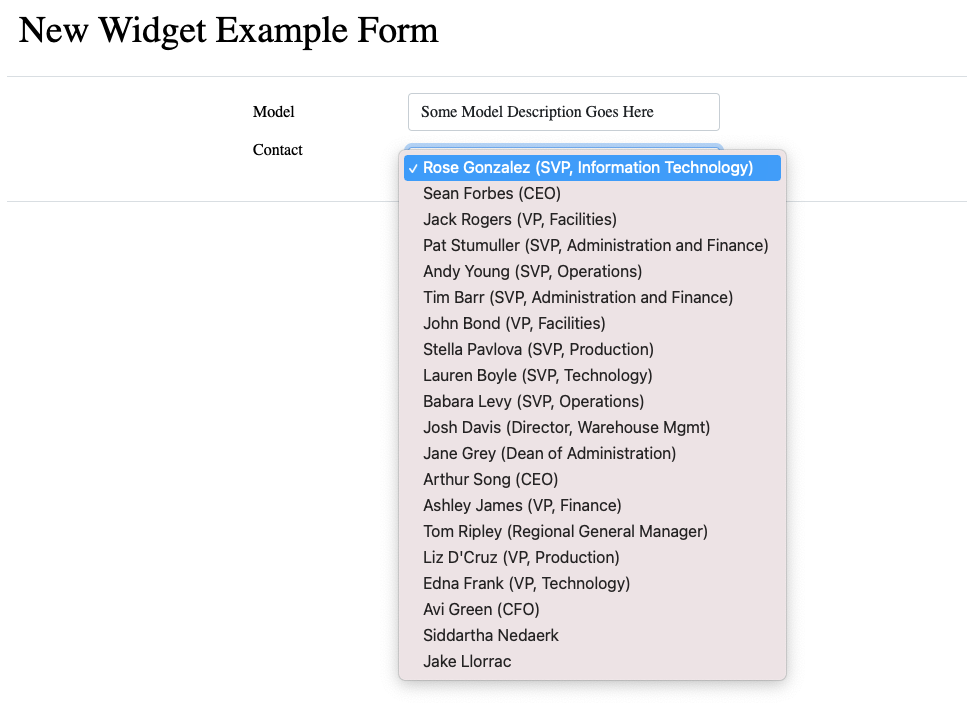Select Tom Ripley (Regional General Manager)

[565, 531]
